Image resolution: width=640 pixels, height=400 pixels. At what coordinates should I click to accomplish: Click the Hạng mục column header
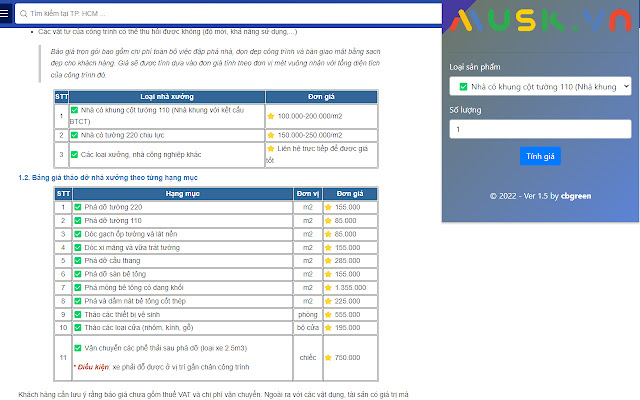click(x=182, y=194)
